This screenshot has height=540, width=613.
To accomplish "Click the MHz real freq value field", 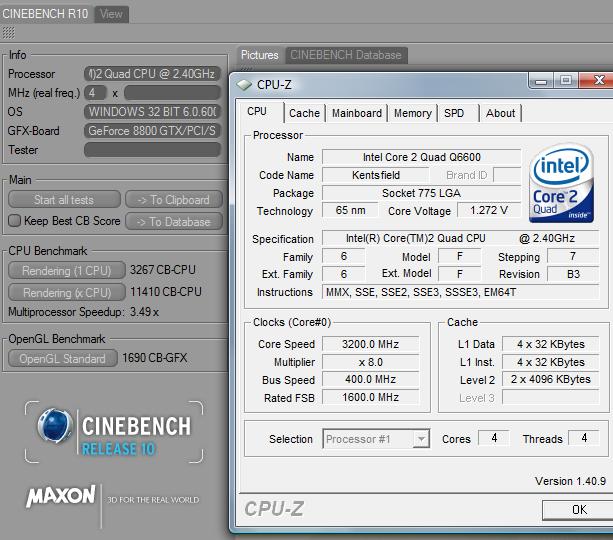I will [172, 93].
